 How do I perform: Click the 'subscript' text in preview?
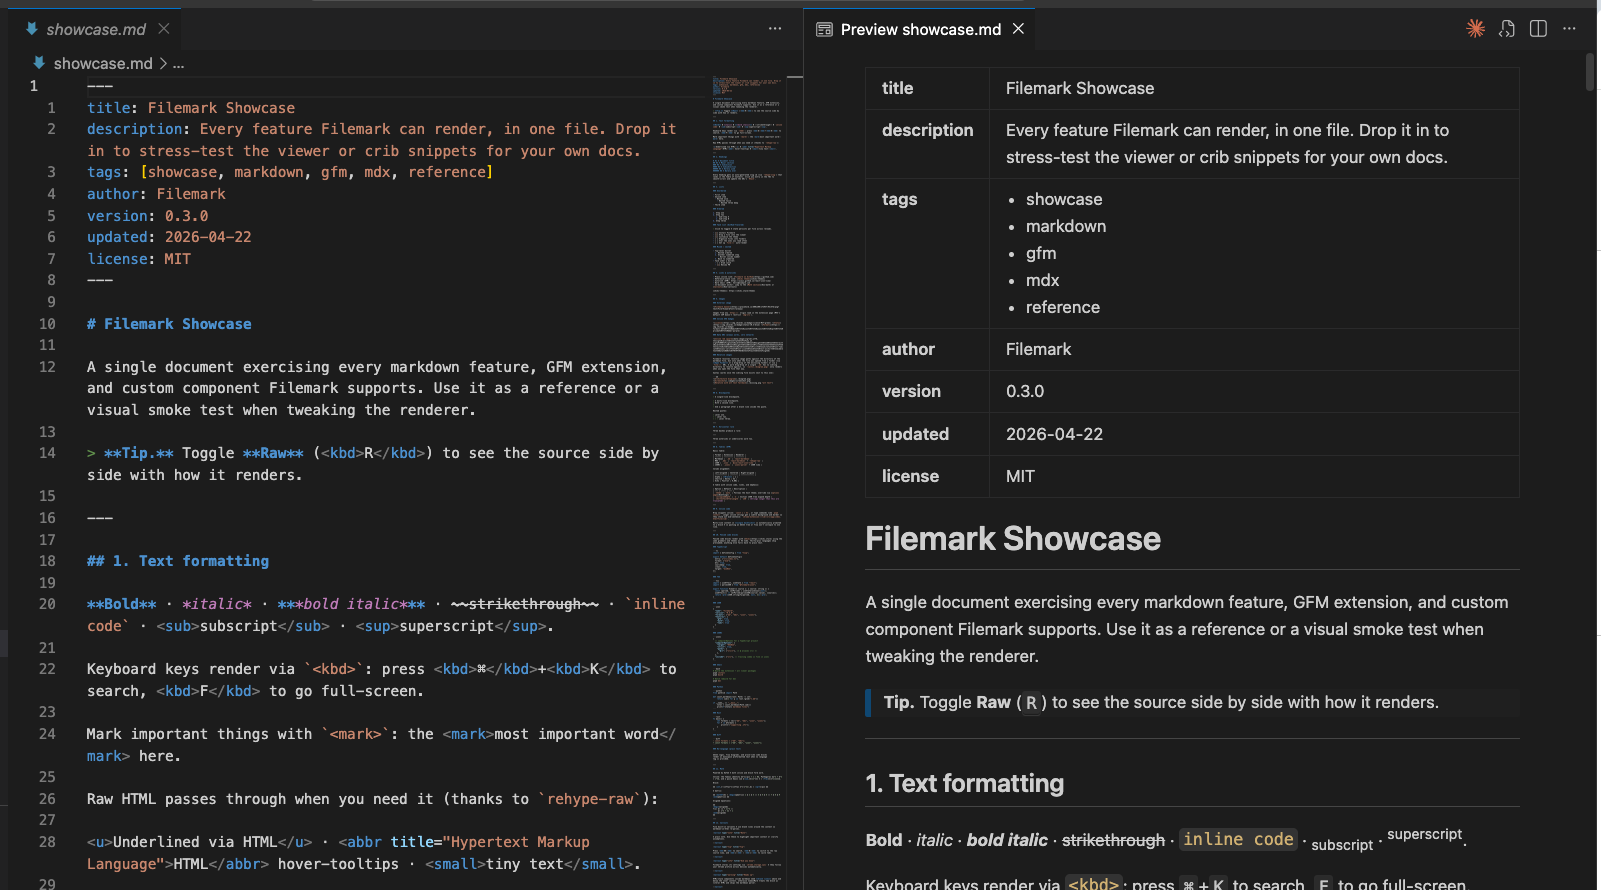click(1342, 845)
